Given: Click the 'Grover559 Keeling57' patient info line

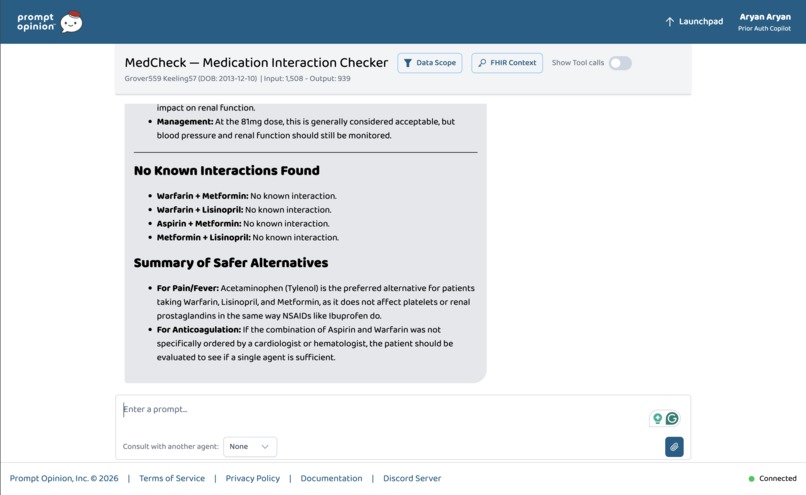Looking at the screenshot, I should click(x=237, y=79).
